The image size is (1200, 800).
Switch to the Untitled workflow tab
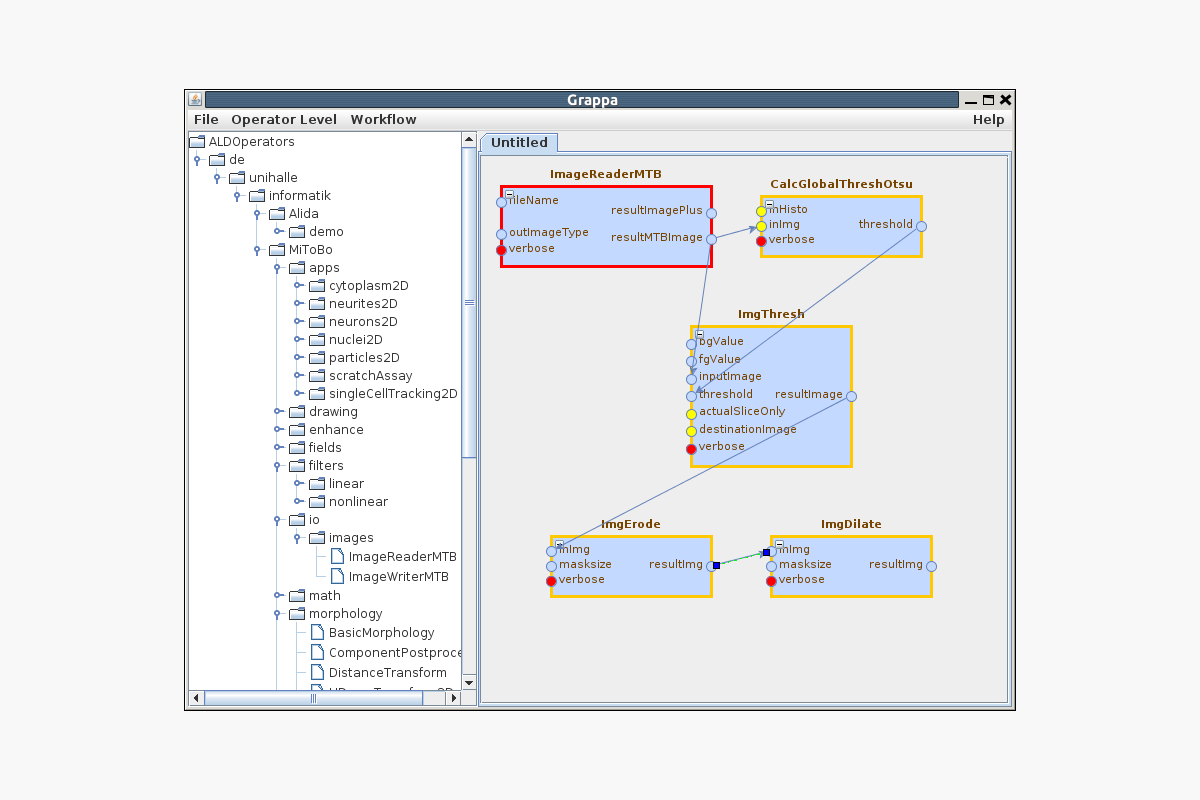click(x=519, y=143)
